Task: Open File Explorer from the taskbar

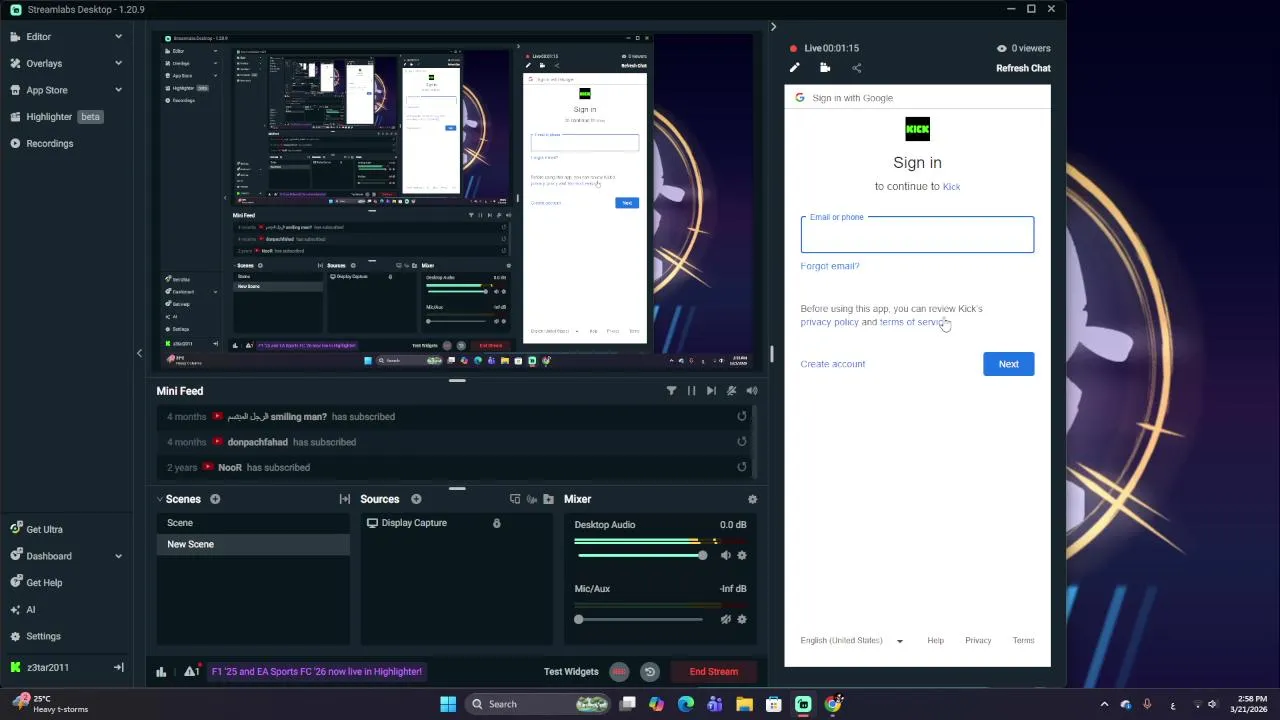Action: 744,704
